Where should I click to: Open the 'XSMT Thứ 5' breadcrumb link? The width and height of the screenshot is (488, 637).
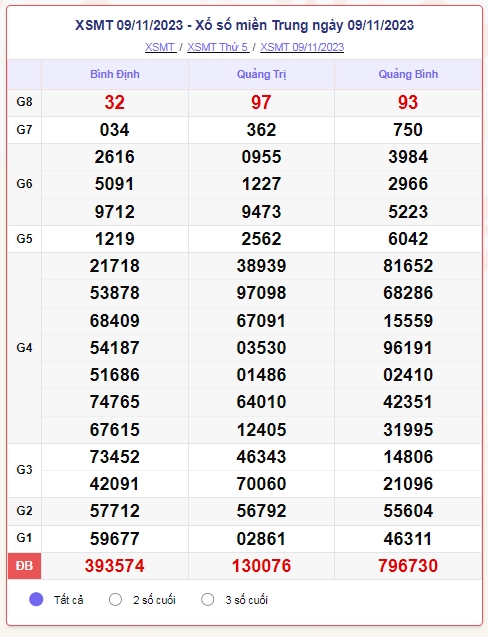tap(218, 47)
